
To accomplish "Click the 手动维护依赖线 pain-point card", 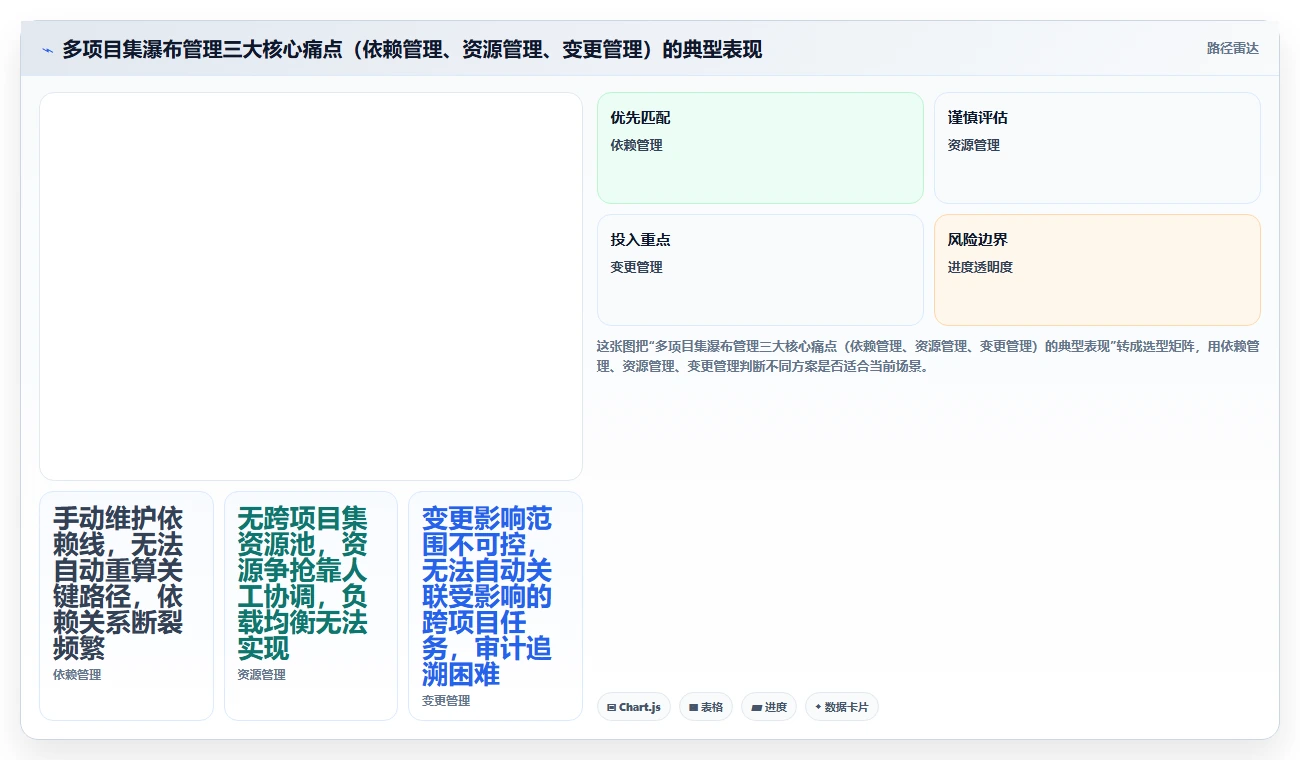I will point(126,605).
